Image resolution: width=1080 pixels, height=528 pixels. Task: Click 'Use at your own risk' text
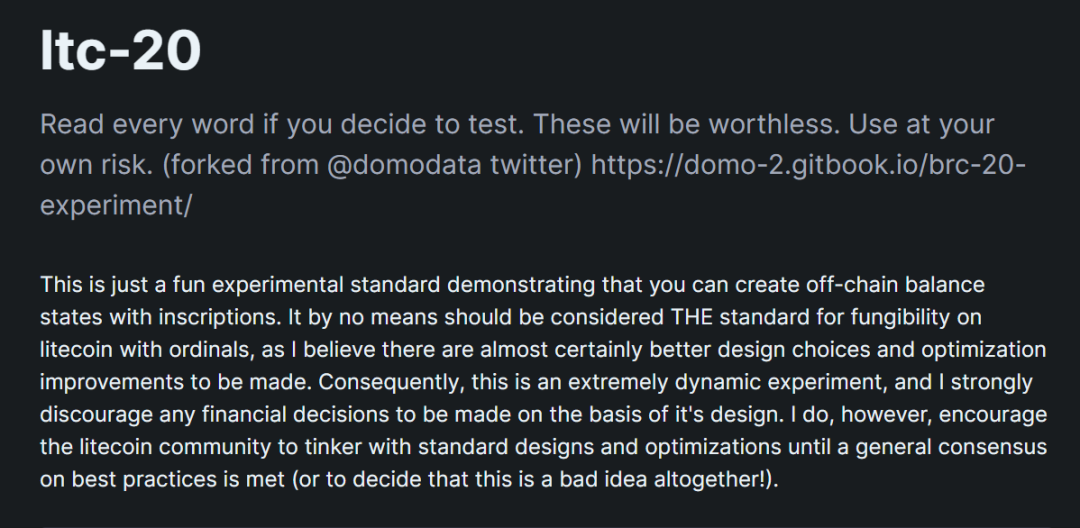(900, 125)
